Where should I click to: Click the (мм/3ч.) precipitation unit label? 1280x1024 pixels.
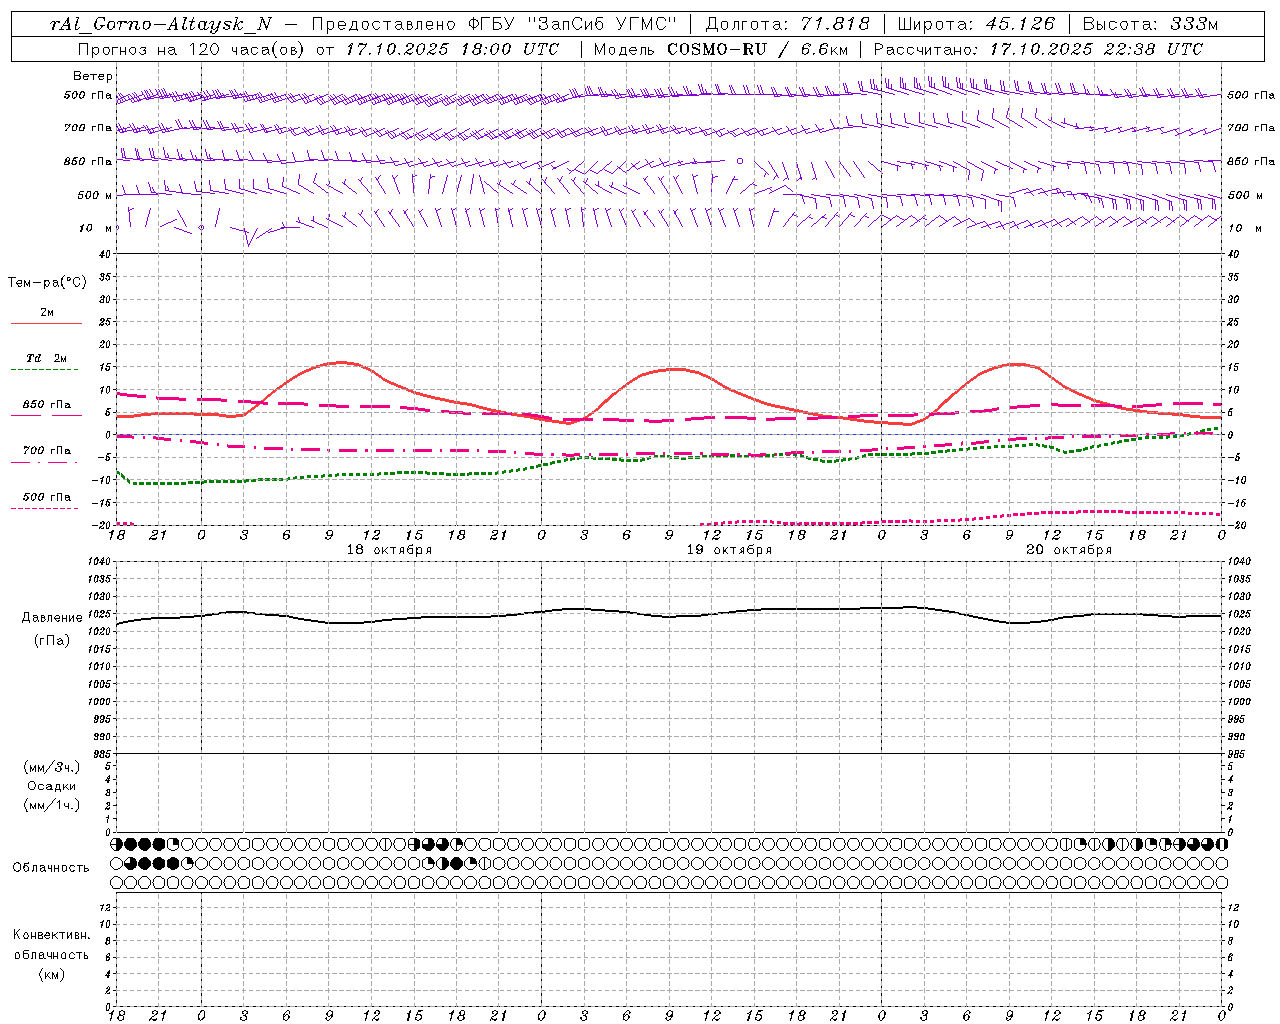coord(52,767)
